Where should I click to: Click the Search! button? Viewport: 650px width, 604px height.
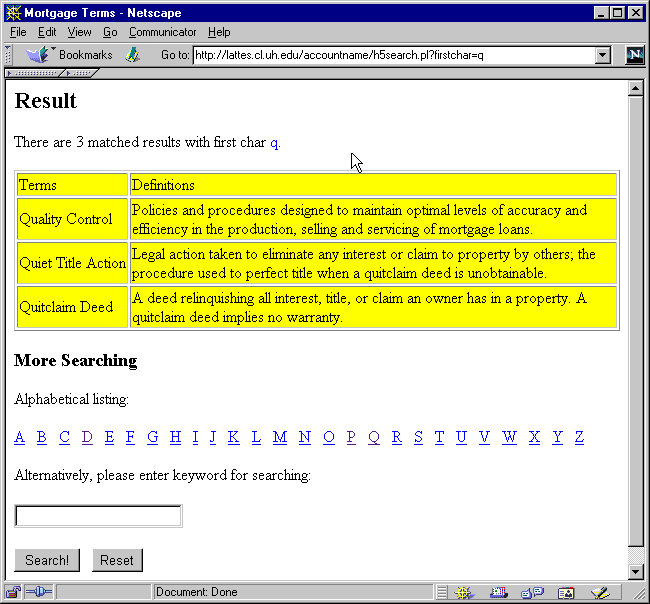(x=47, y=560)
